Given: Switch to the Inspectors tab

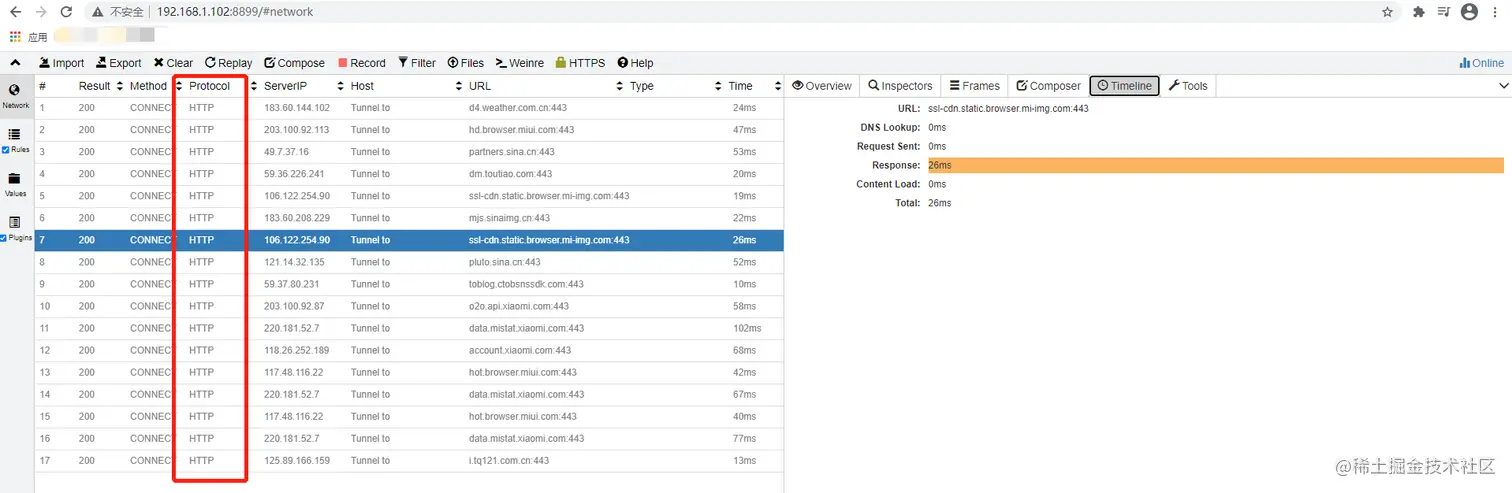Looking at the screenshot, I should pyautogui.click(x=900, y=86).
